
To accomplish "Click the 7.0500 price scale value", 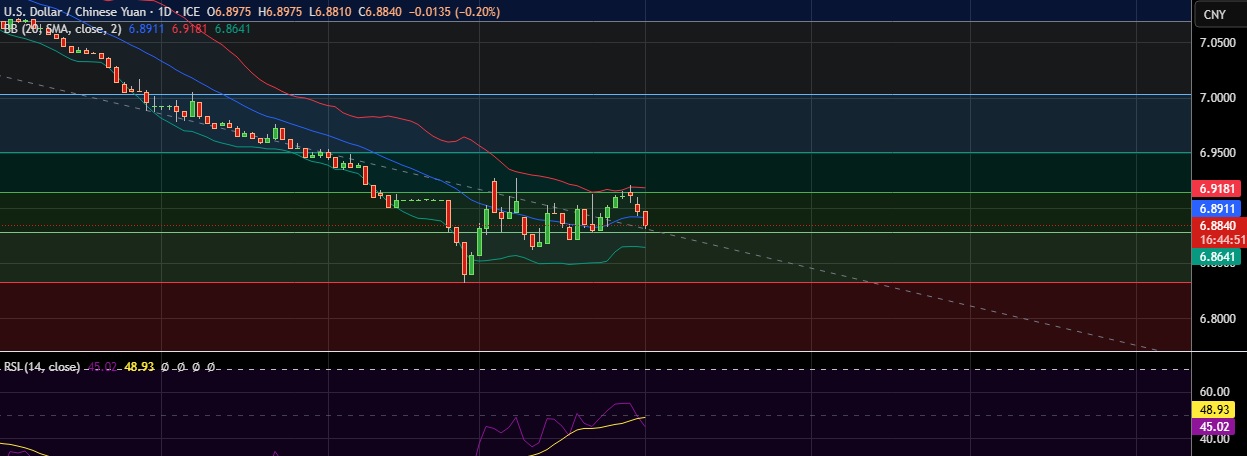I will pos(1219,43).
